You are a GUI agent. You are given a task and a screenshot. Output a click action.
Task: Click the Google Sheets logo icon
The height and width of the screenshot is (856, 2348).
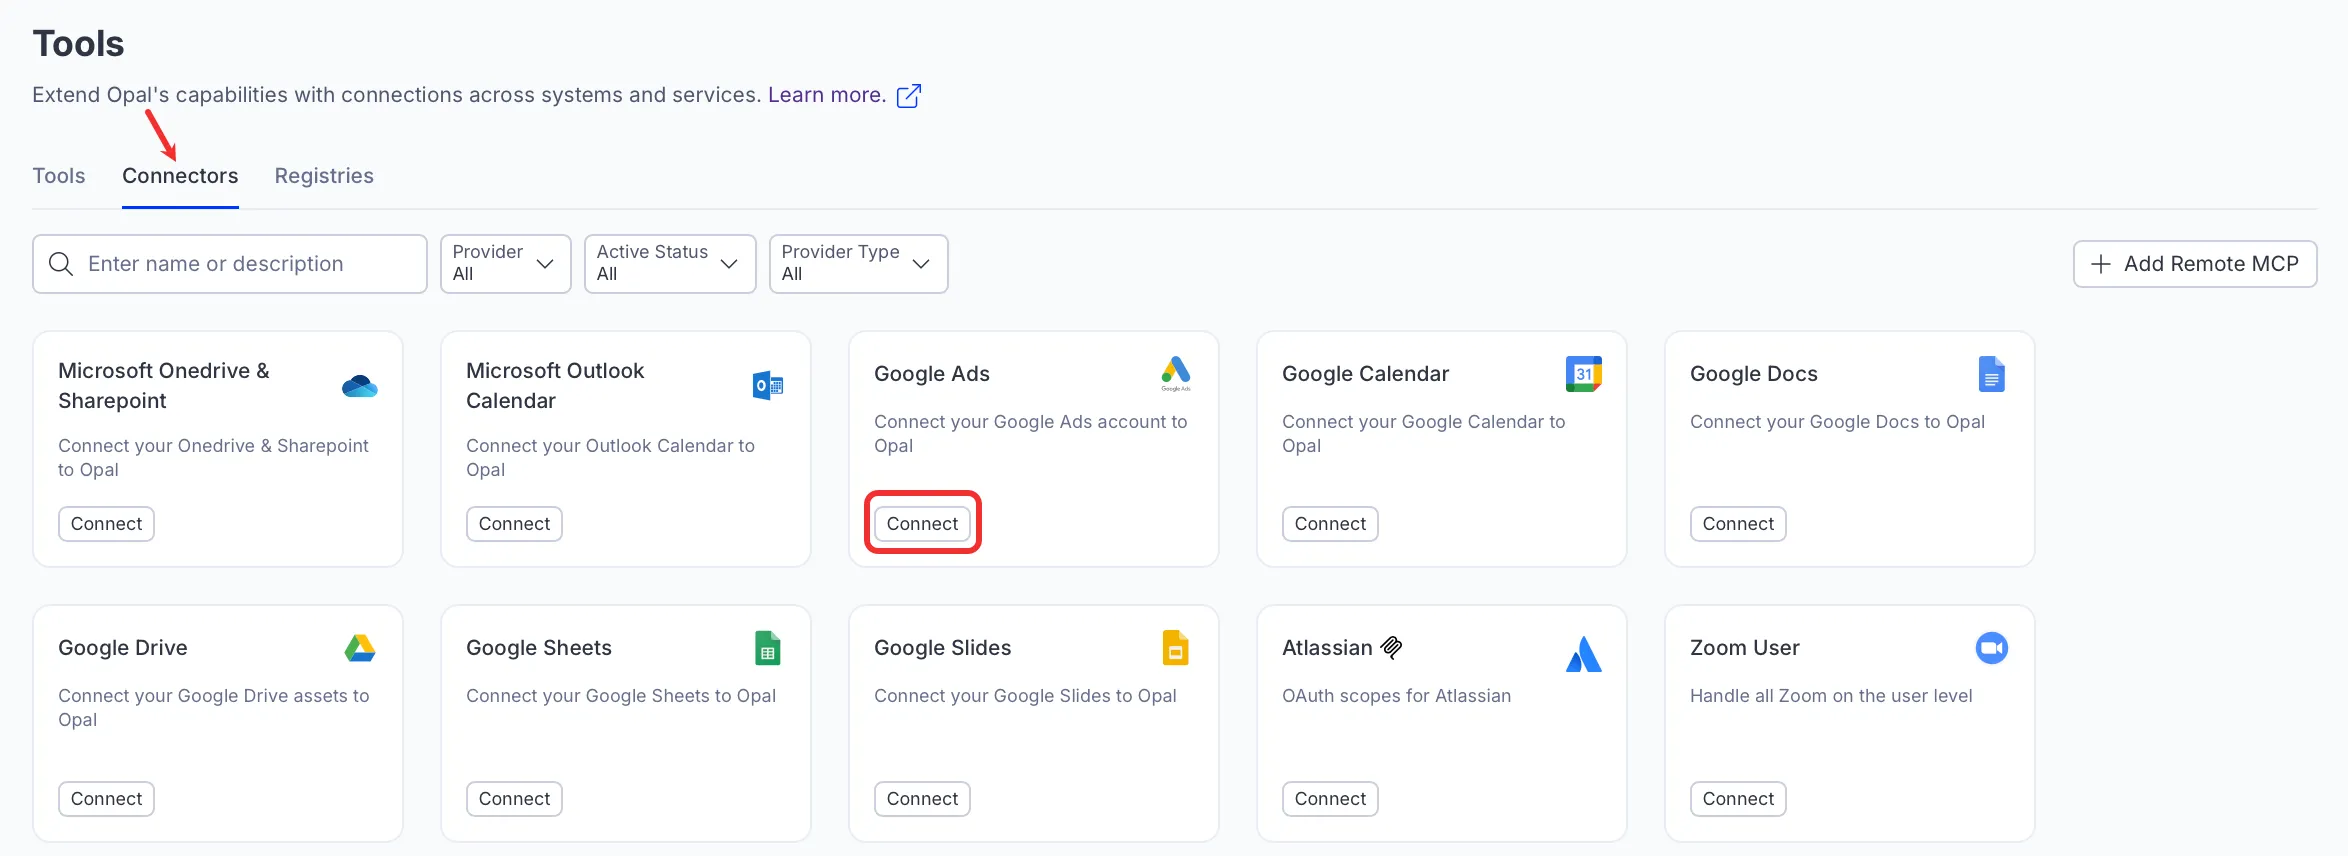click(768, 648)
